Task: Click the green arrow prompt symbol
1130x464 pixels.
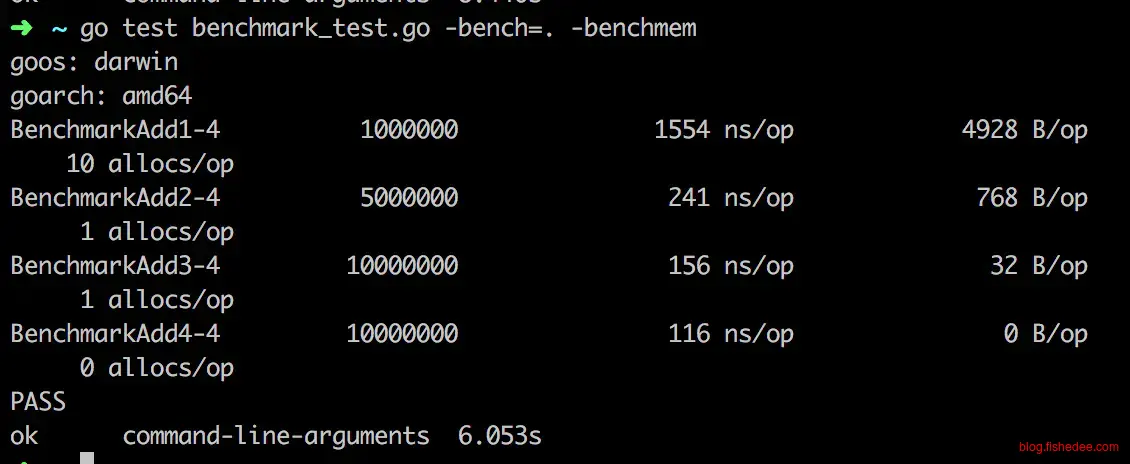Action: point(21,28)
